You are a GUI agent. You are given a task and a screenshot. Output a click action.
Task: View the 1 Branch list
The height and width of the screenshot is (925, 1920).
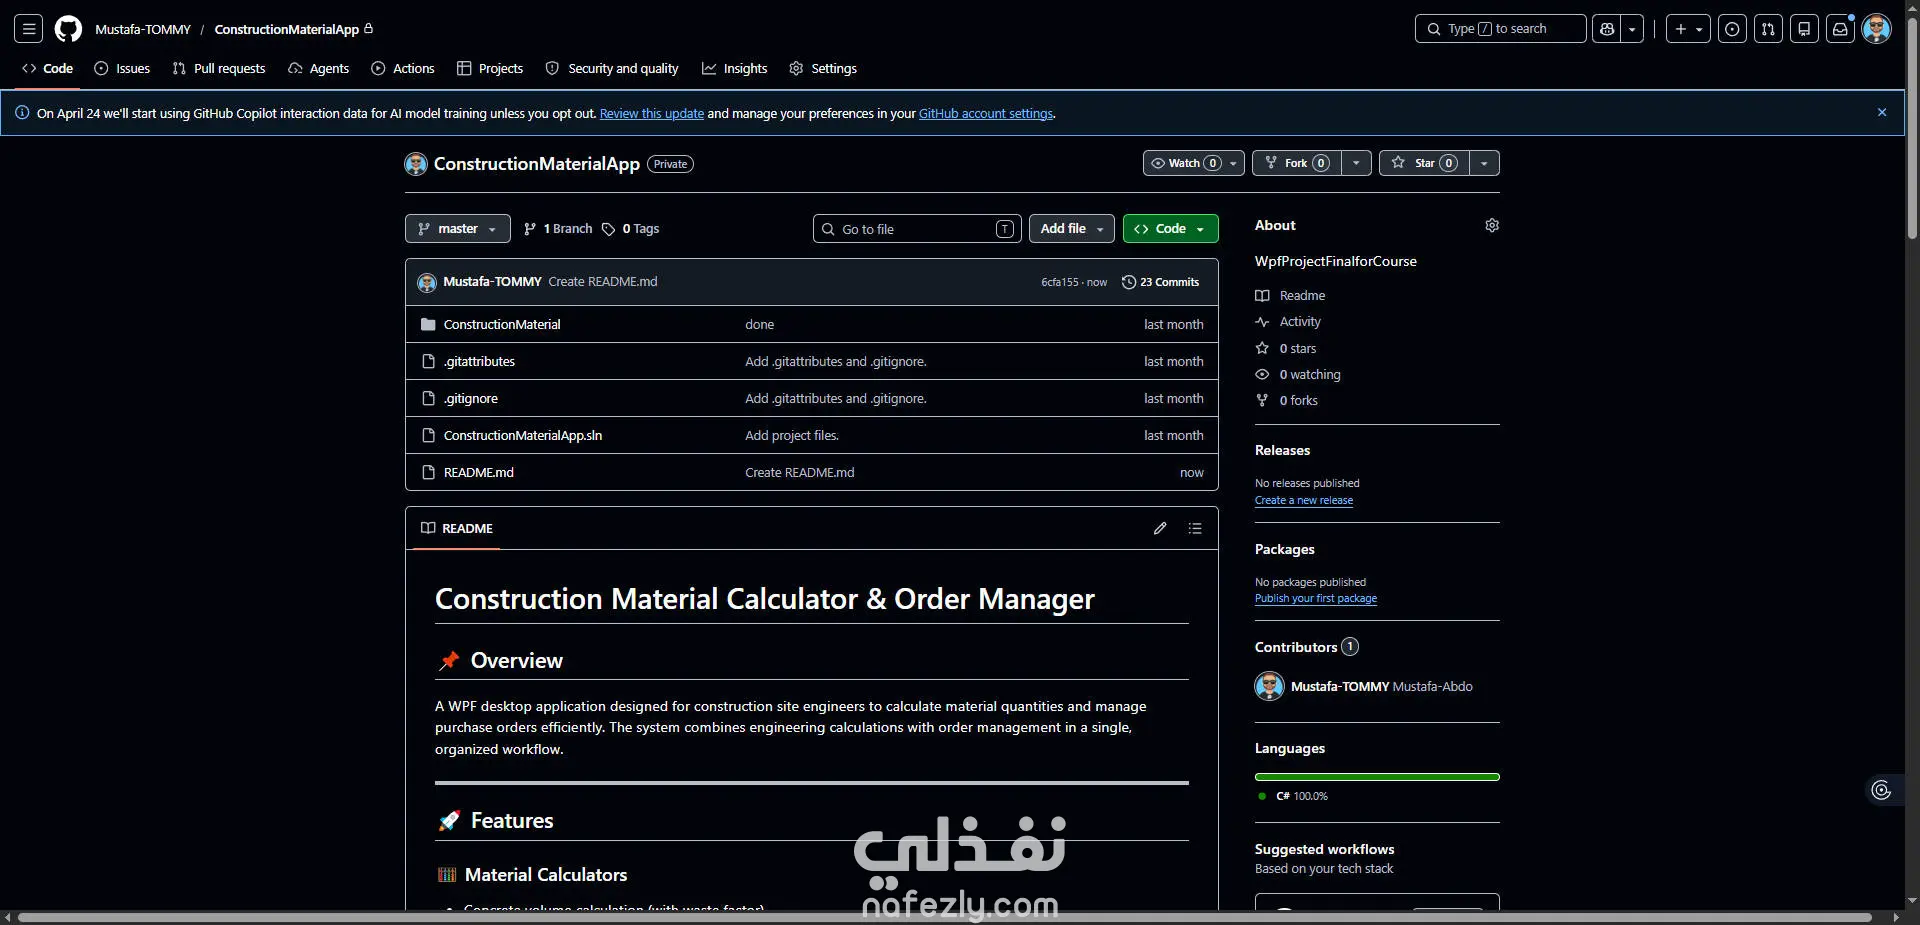pos(558,229)
